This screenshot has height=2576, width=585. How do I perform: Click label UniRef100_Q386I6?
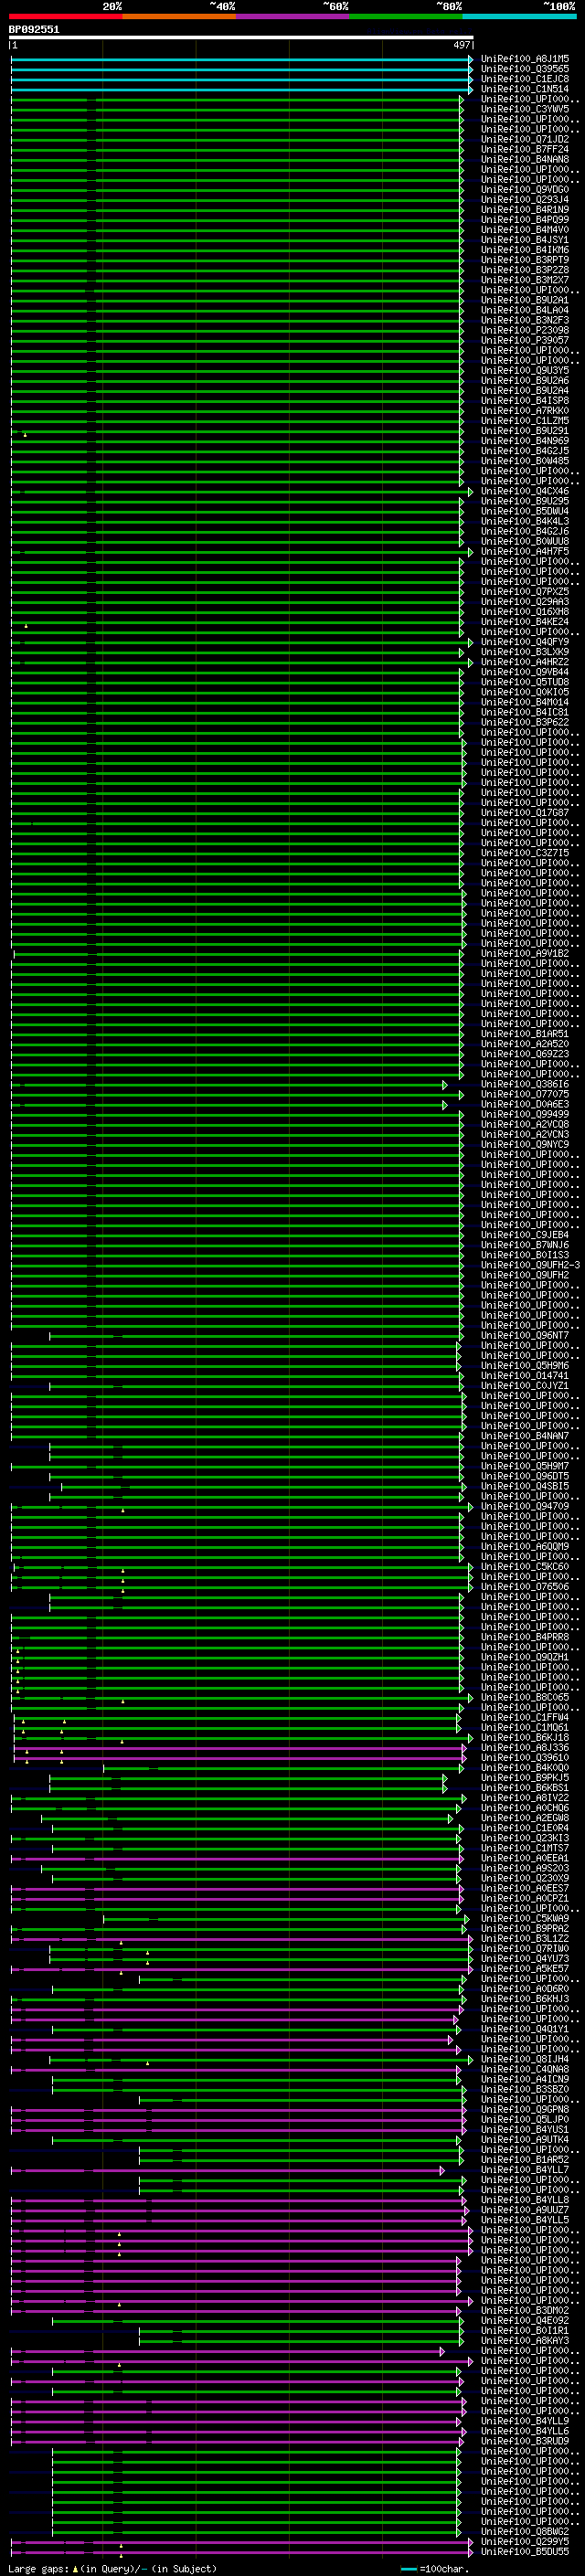[x=525, y=1084]
